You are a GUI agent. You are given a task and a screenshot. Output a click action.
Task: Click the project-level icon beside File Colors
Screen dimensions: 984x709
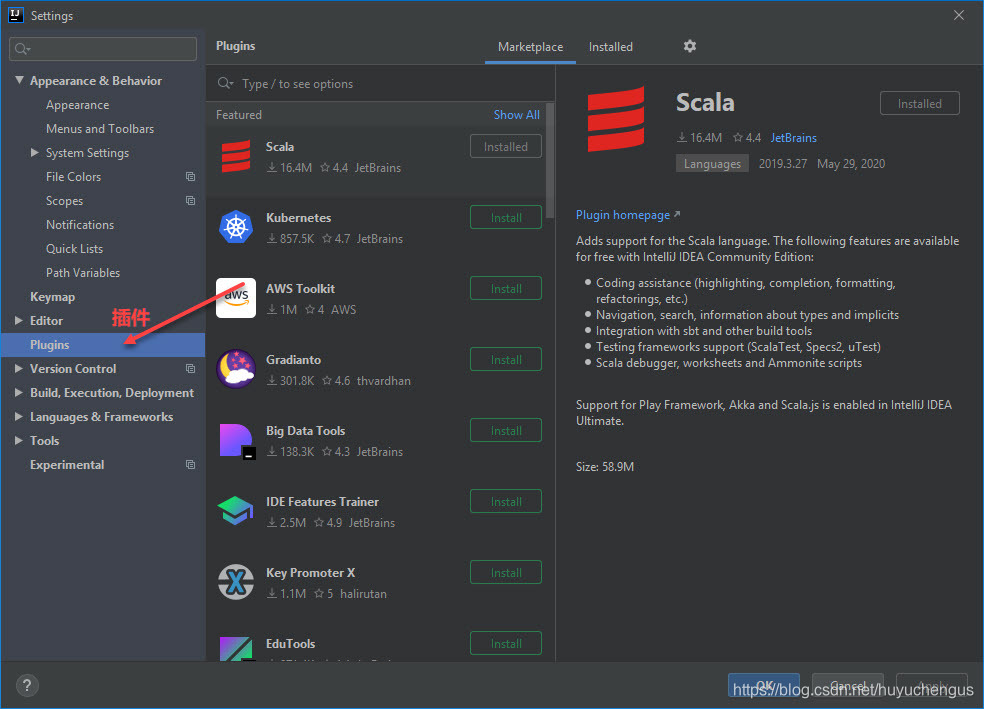click(x=190, y=177)
